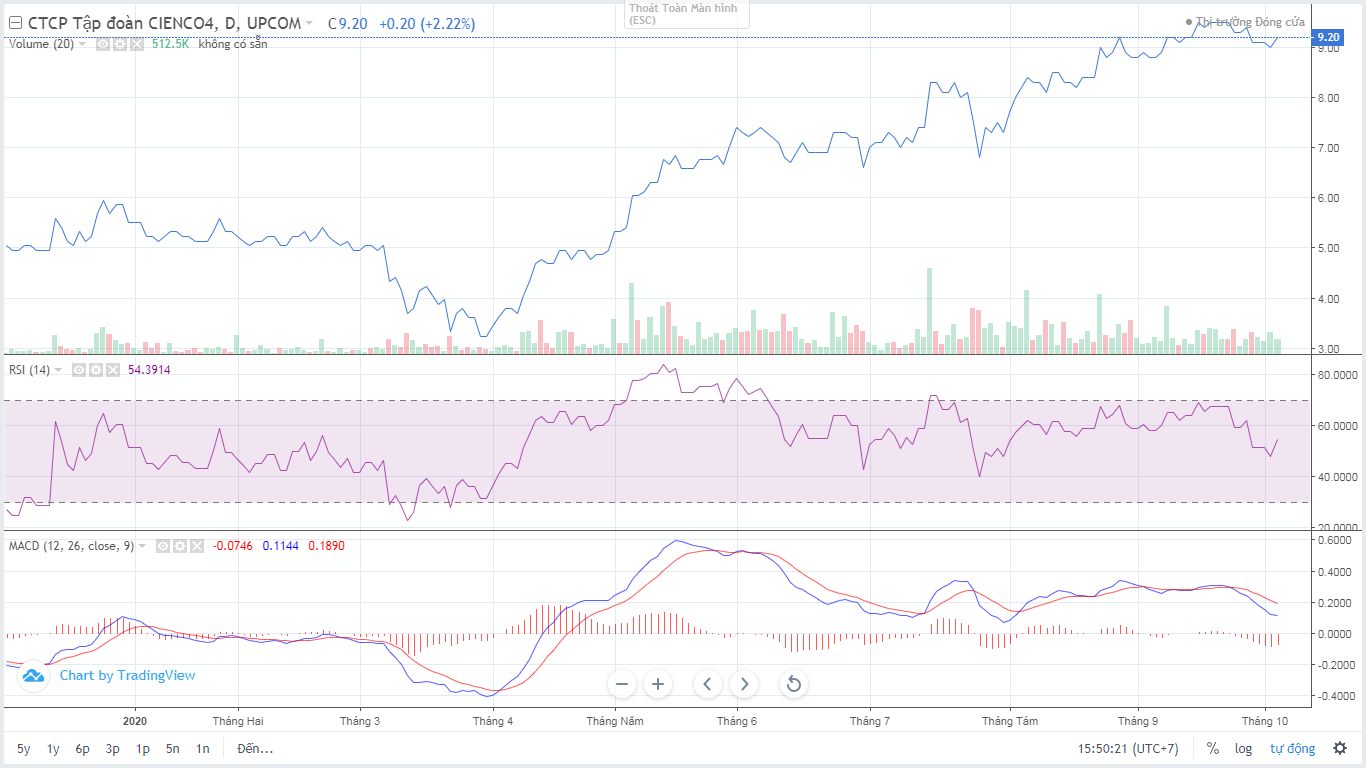Select the 5n time range
Viewport: 1366px width, 768px height.
(173, 748)
